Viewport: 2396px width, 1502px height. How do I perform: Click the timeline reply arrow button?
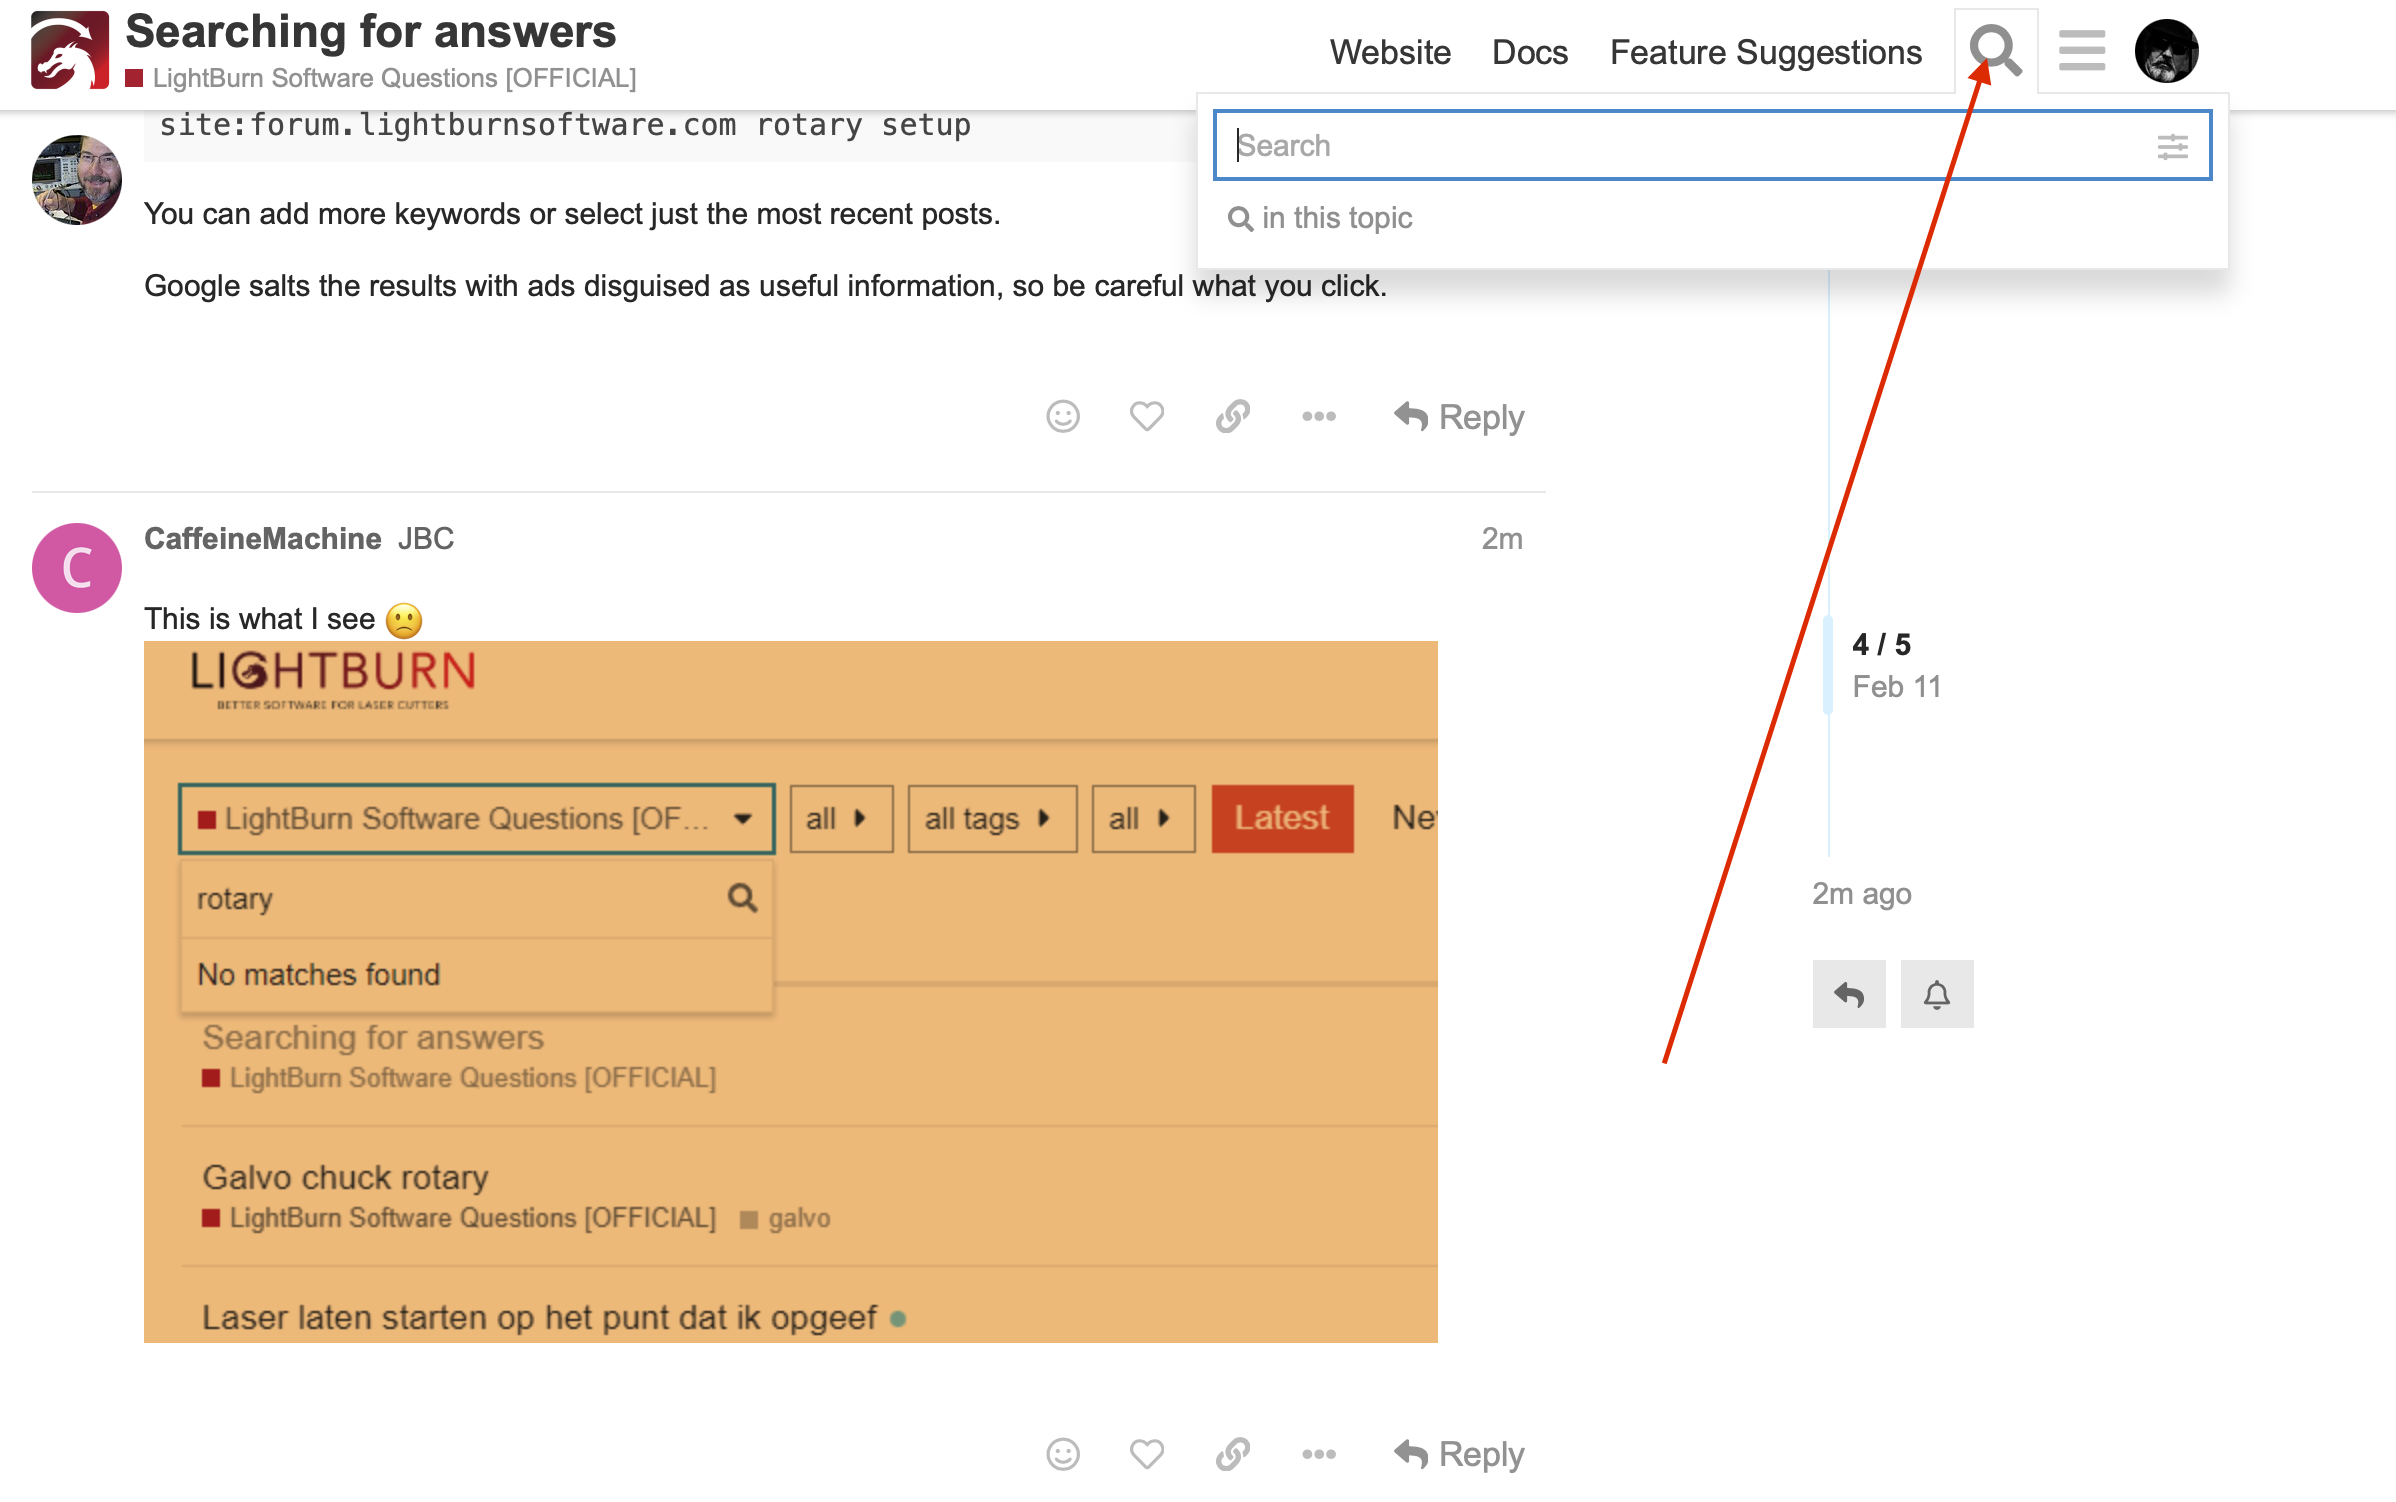point(1849,994)
